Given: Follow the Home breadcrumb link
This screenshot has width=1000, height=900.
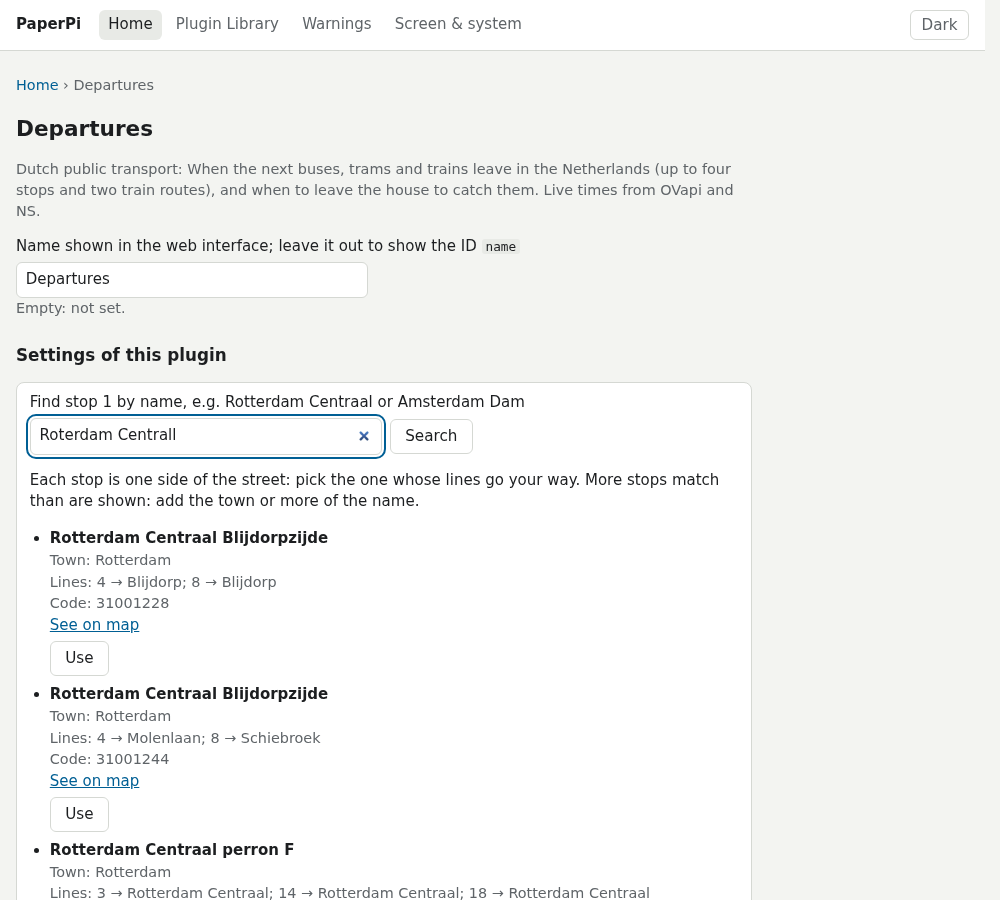Looking at the screenshot, I should click(x=37, y=85).
